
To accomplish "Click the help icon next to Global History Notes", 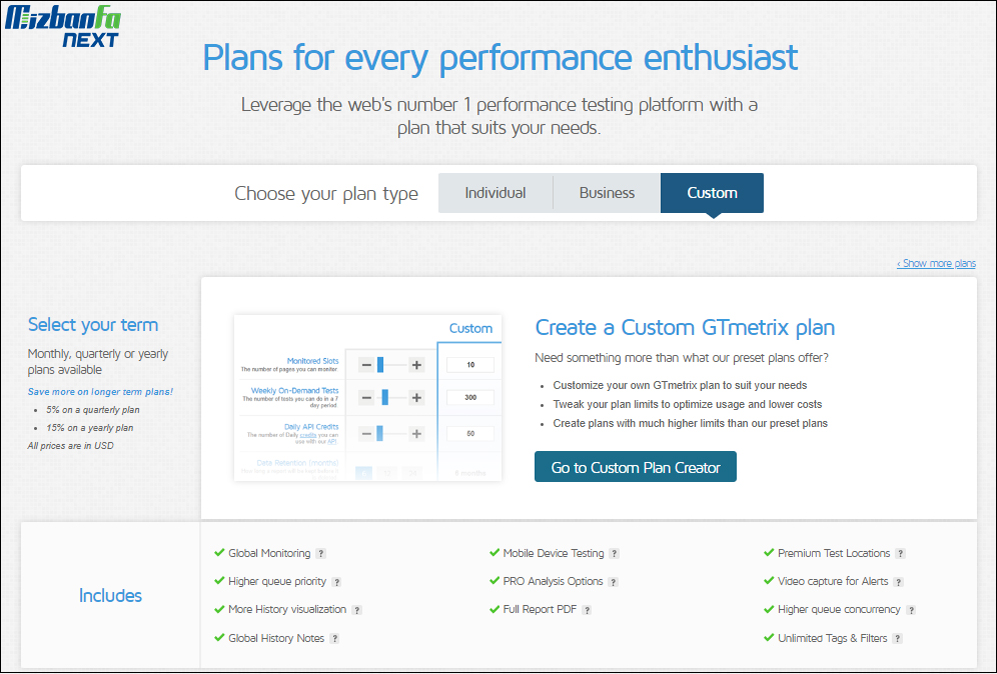I will (x=334, y=638).
